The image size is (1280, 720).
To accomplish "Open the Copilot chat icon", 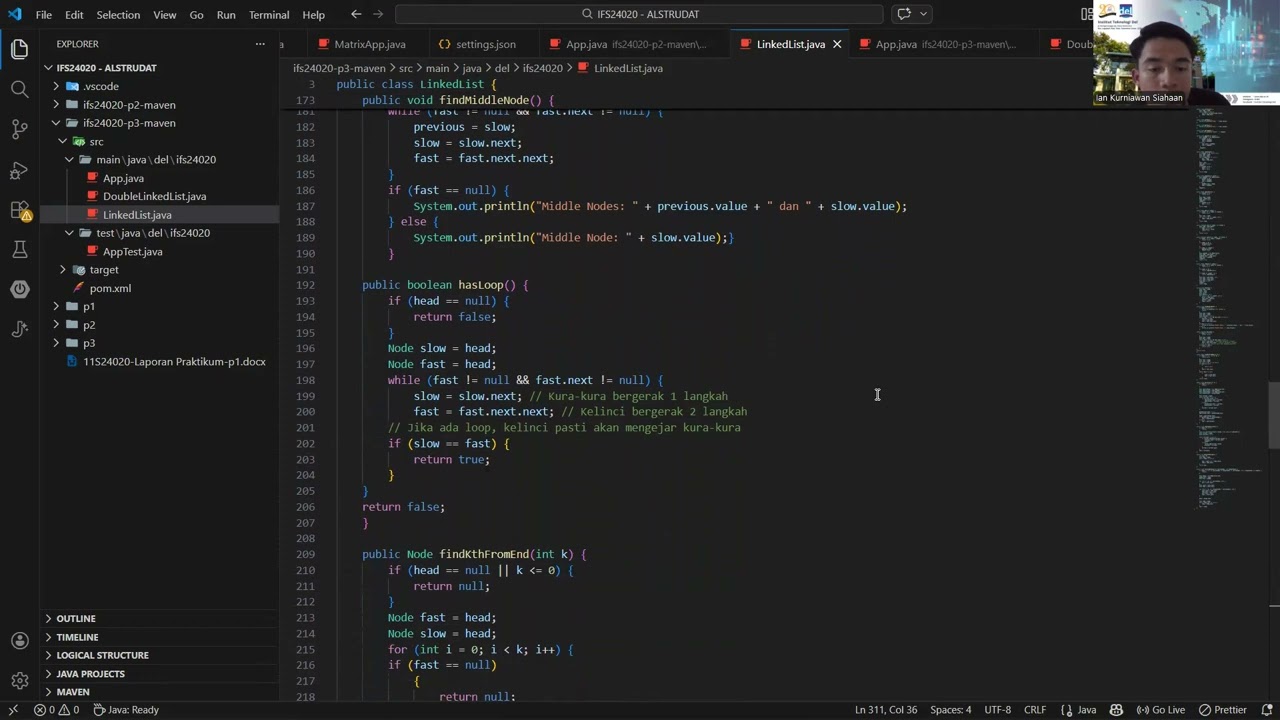I will click(x=904, y=14).
